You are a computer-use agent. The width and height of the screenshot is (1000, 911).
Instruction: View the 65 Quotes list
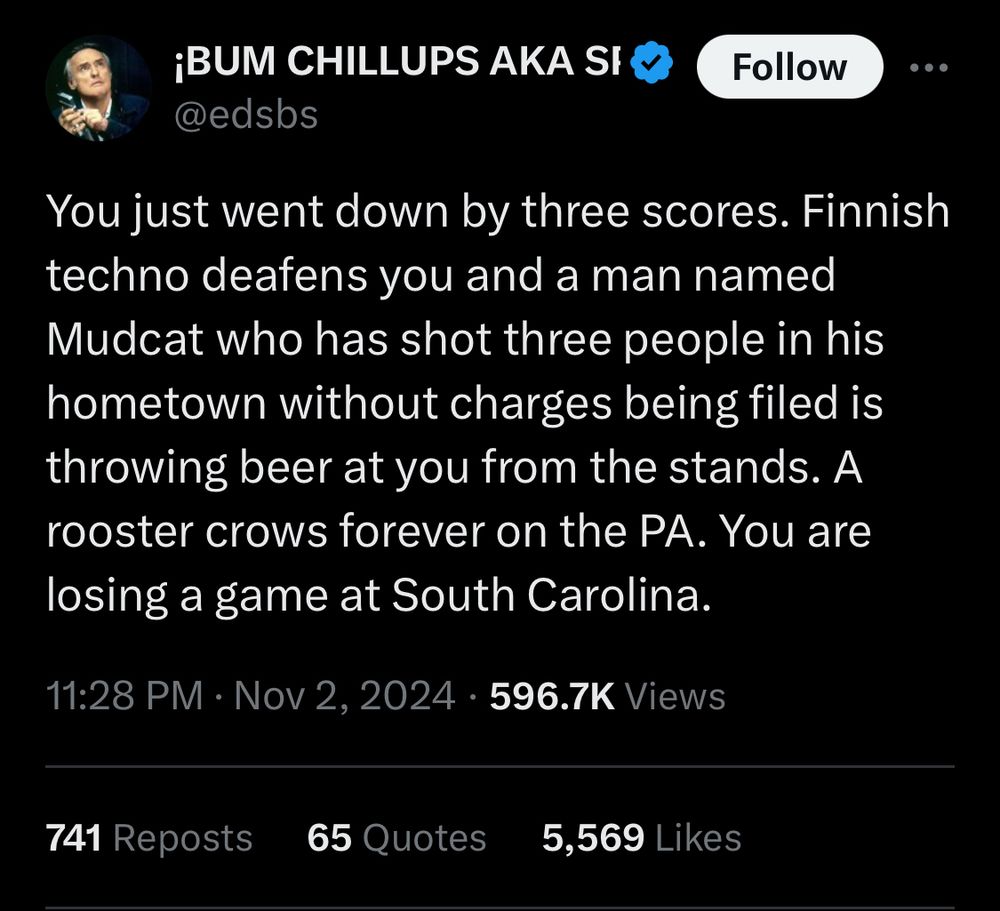[x=397, y=838]
